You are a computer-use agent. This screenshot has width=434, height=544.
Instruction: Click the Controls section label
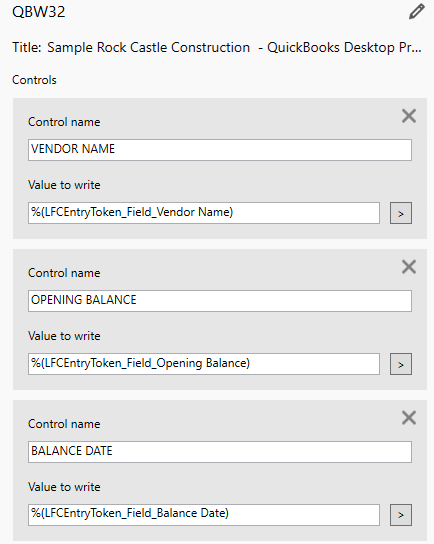click(34, 80)
